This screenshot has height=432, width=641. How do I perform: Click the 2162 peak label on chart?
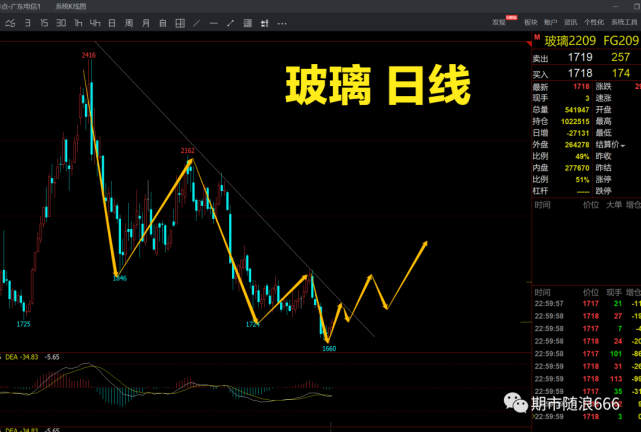188,151
